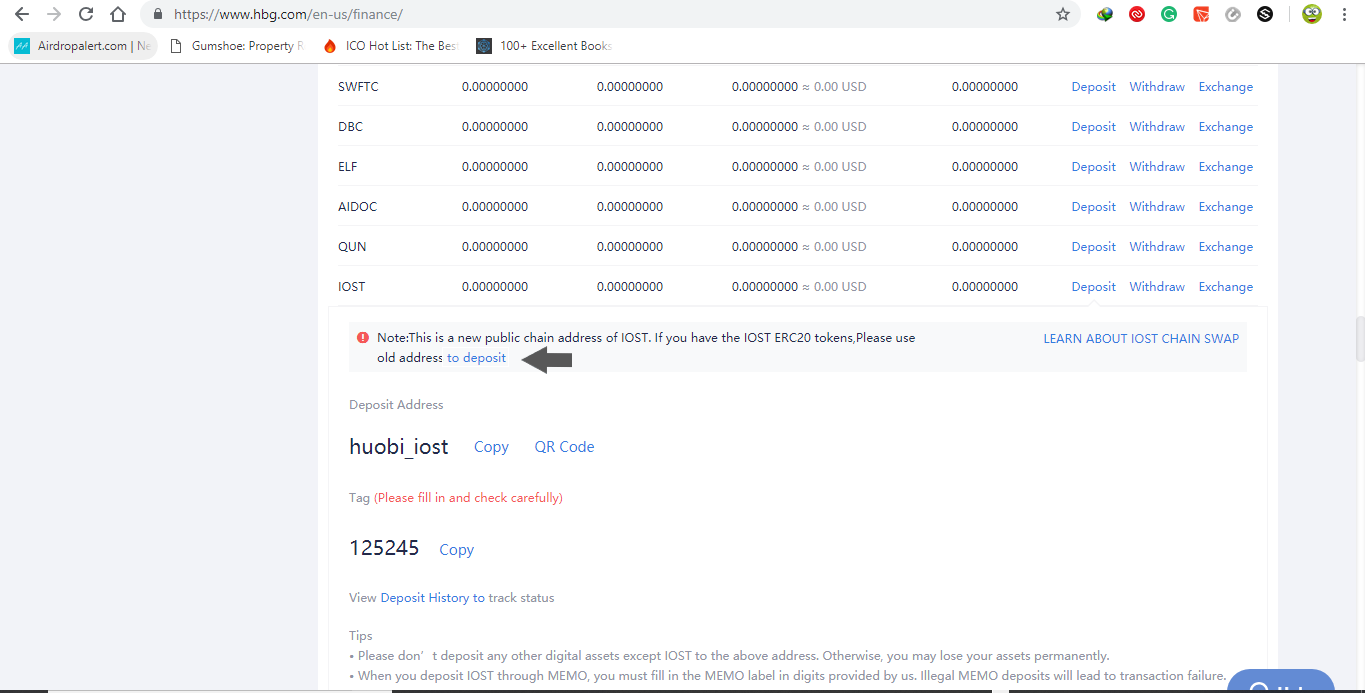Click Deposit for AIDOC
Screen dimensions: 1365x693
click(x=1093, y=207)
